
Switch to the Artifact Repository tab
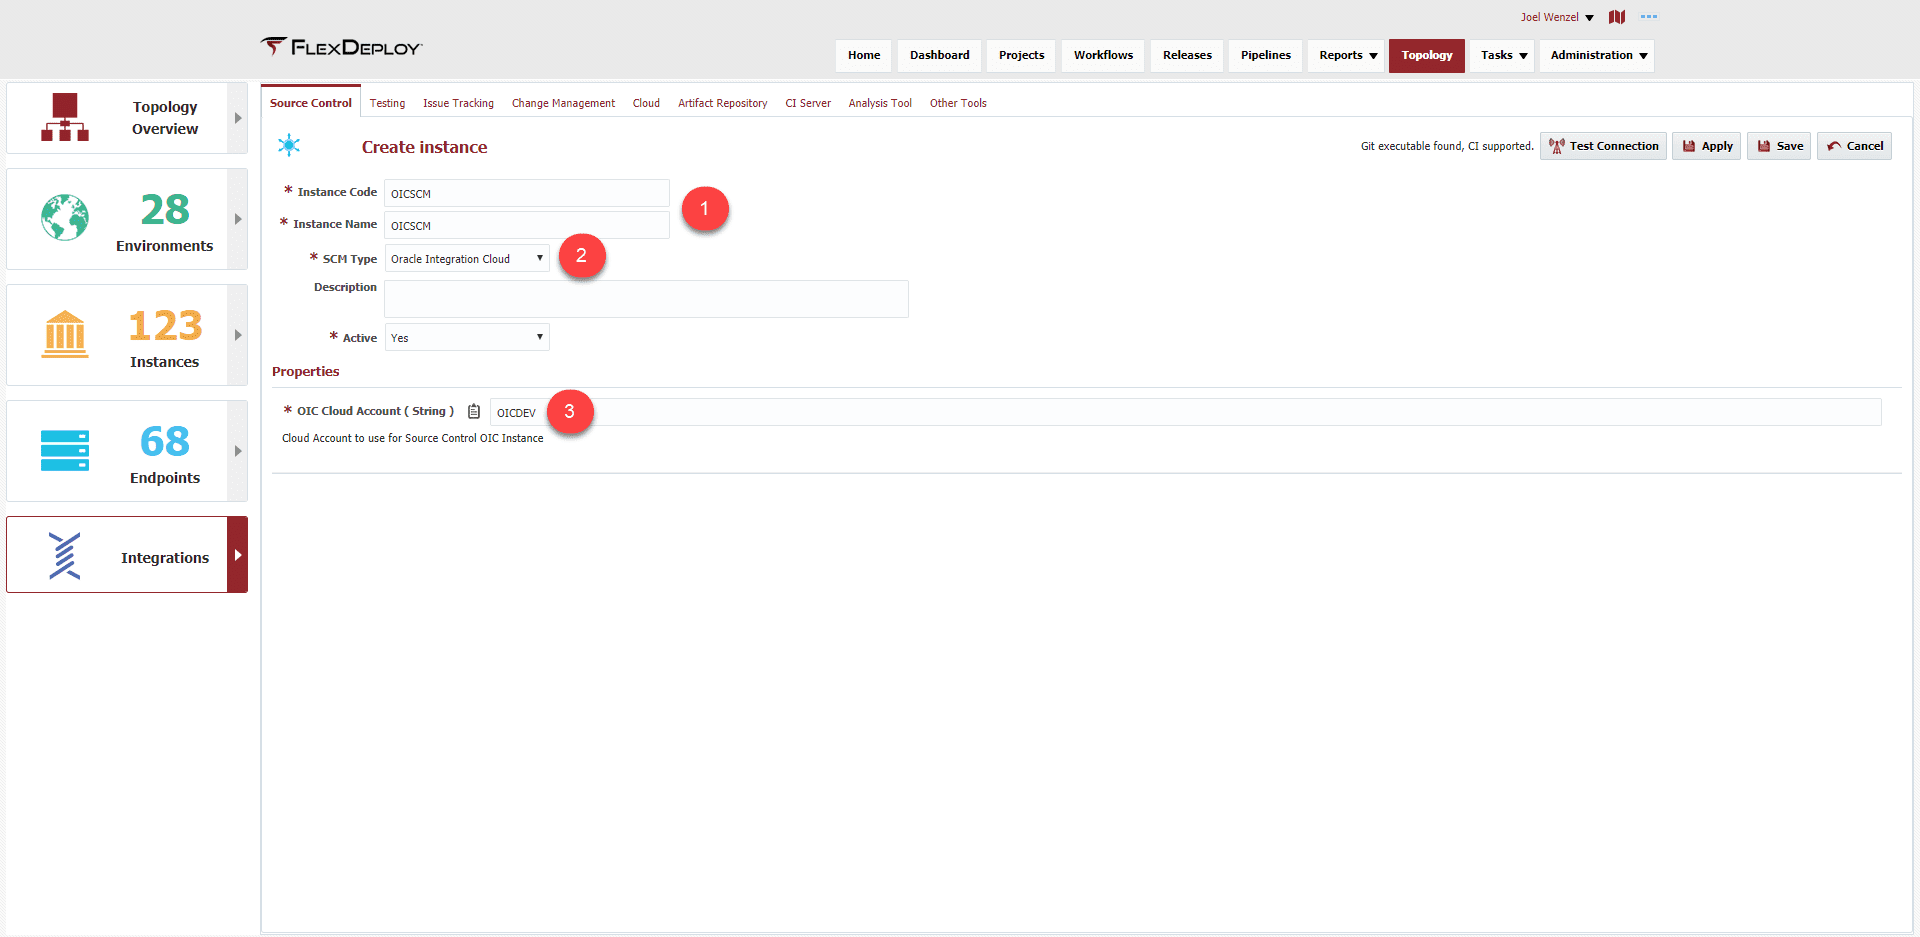point(722,103)
